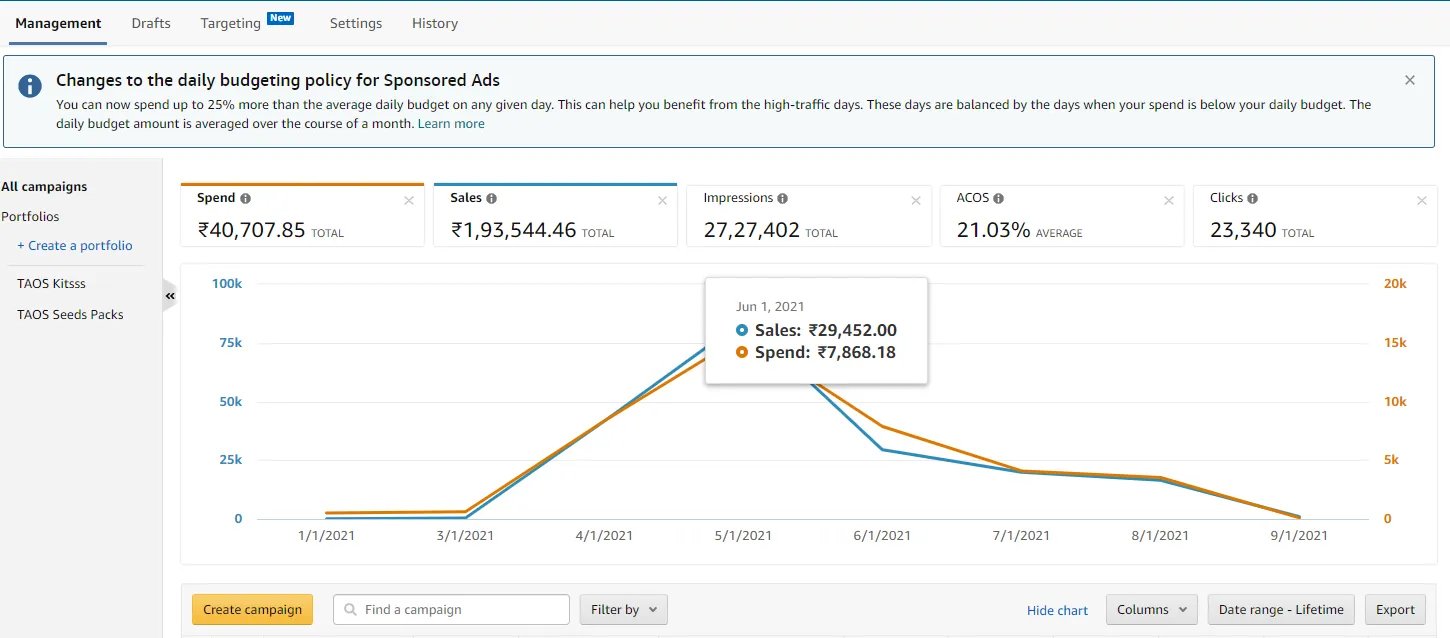This screenshot has height=638, width=1450.
Task: Click the Impressions info icon
Action: click(x=782, y=198)
